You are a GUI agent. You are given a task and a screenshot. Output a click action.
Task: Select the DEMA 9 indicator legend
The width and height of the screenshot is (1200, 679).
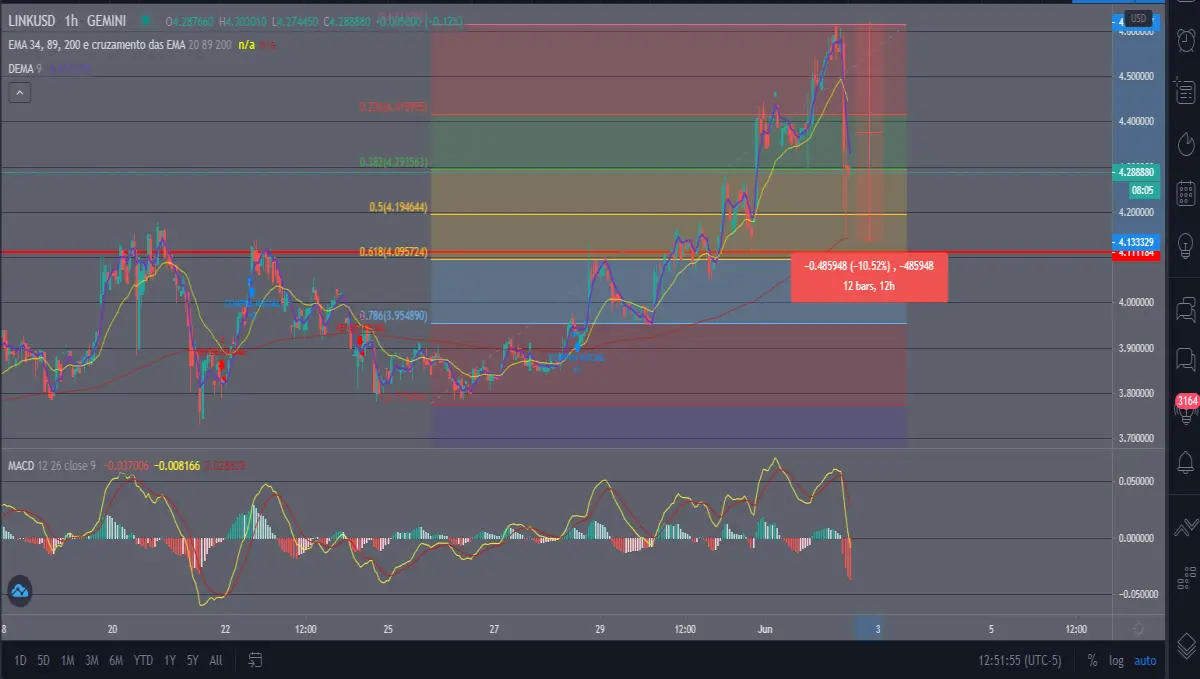tap(24, 69)
